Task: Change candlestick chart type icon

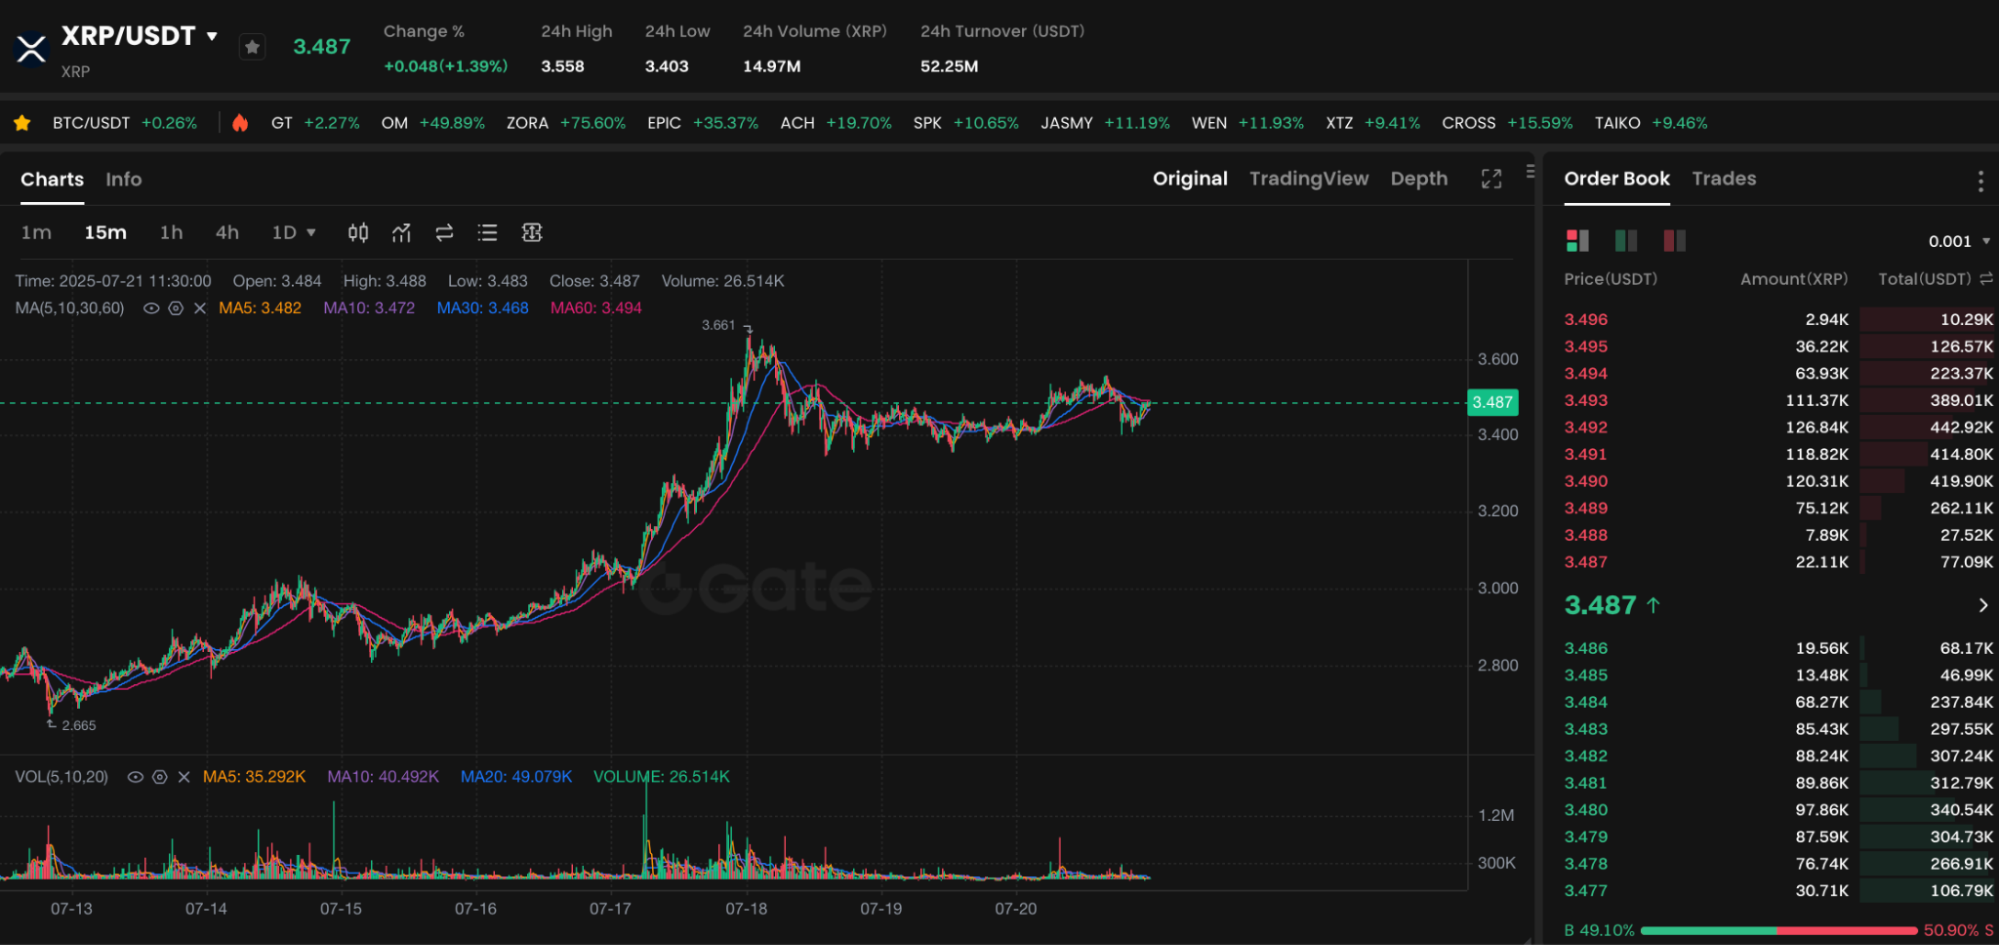Action: pos(358,232)
